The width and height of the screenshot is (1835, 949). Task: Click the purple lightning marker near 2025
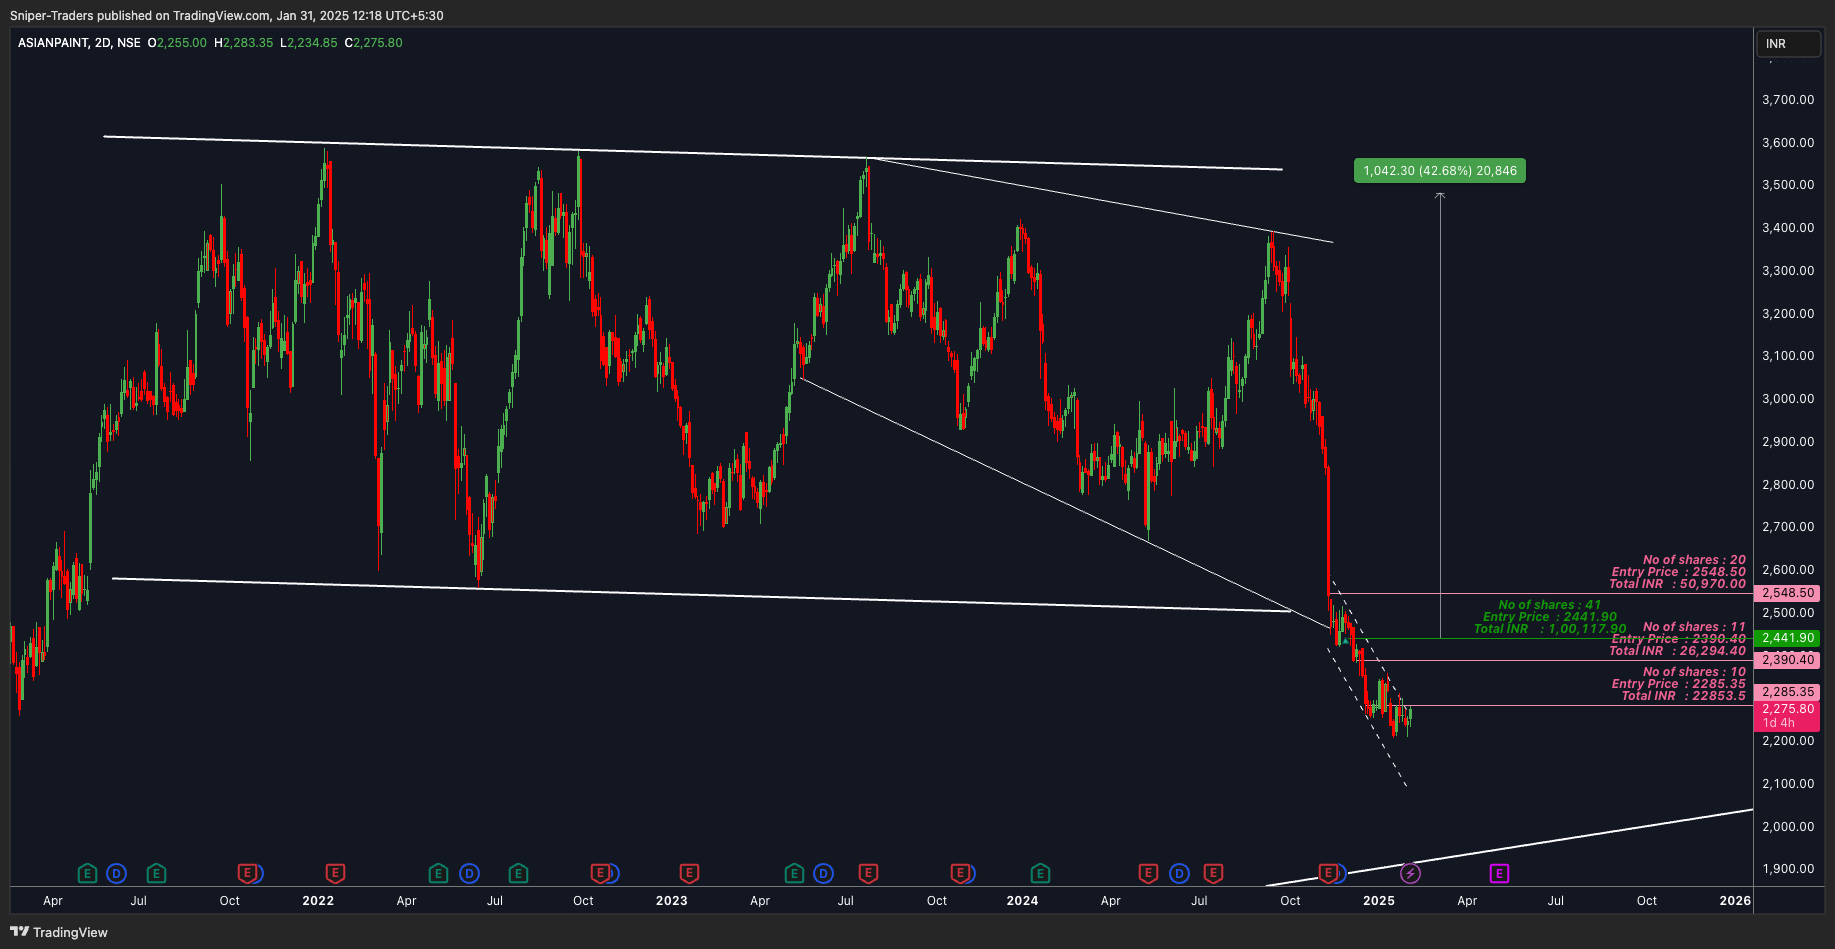tap(1410, 873)
